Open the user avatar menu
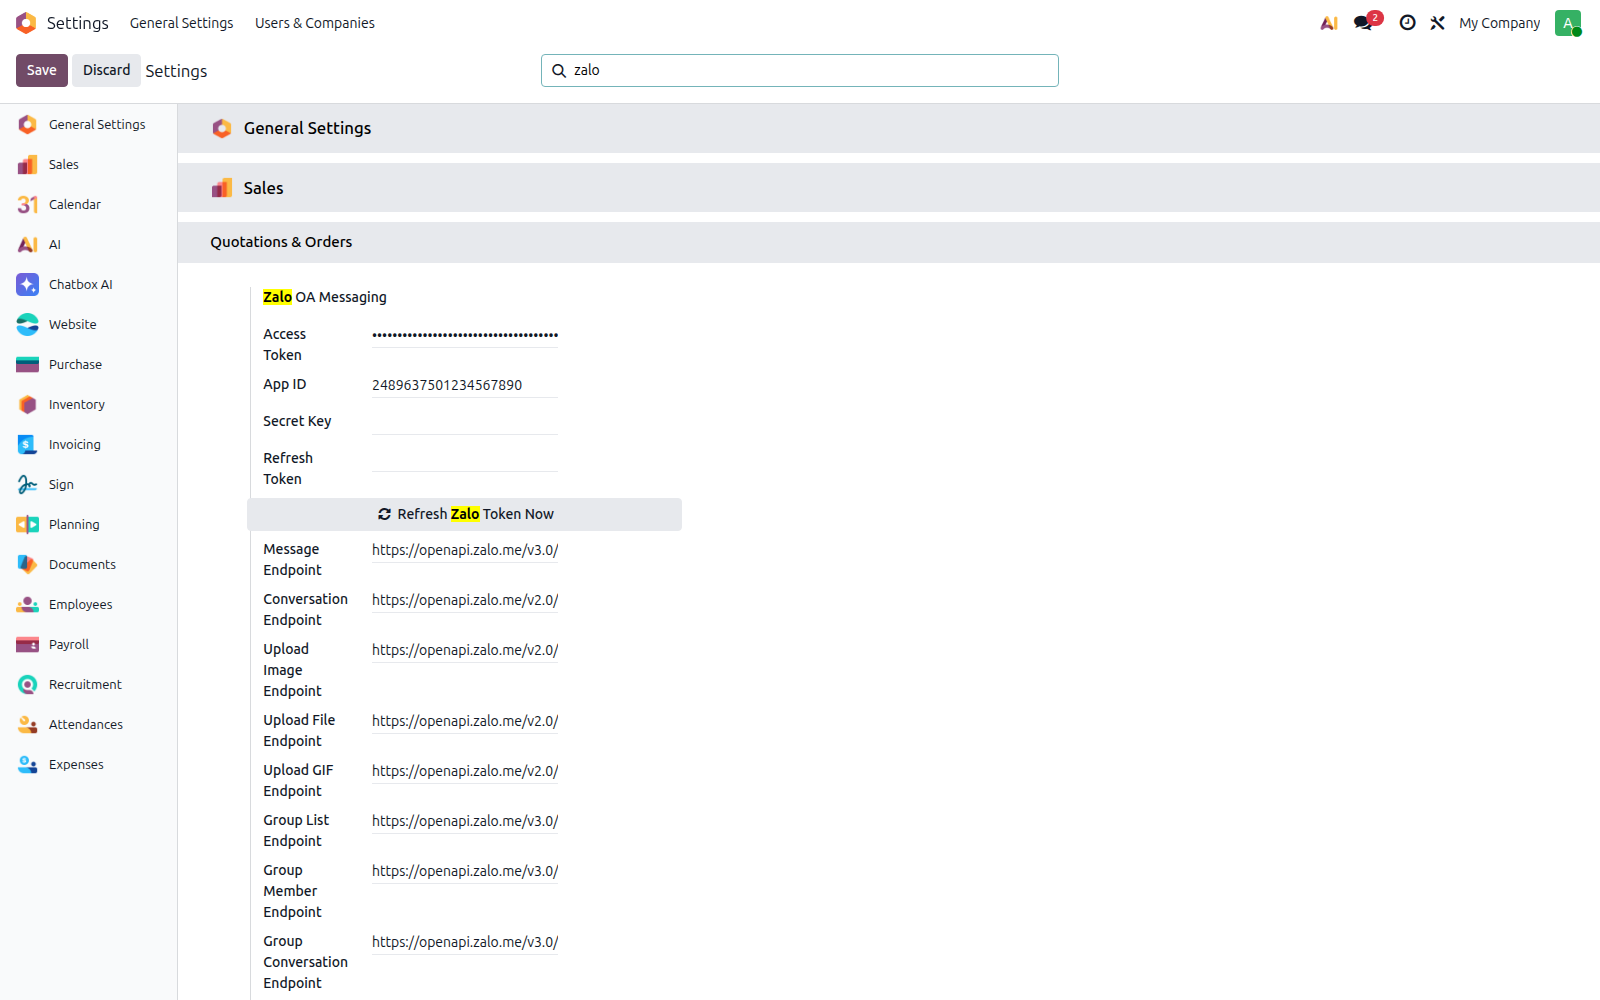The width and height of the screenshot is (1600, 1000). pyautogui.click(x=1568, y=23)
